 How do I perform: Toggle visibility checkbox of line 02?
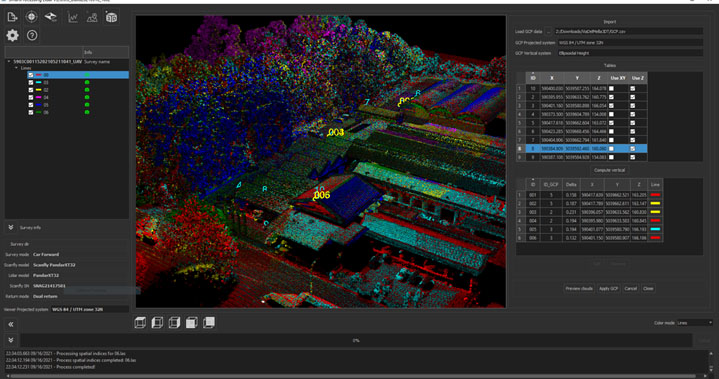tap(31, 90)
